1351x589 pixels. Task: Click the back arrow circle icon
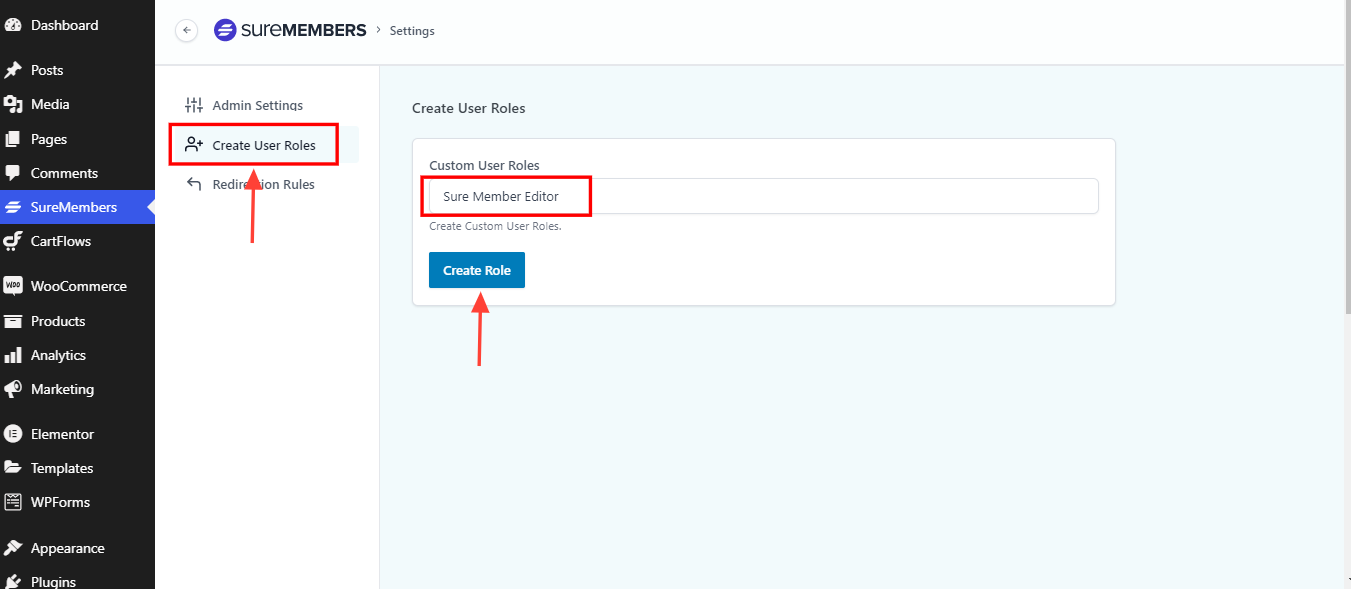(186, 30)
